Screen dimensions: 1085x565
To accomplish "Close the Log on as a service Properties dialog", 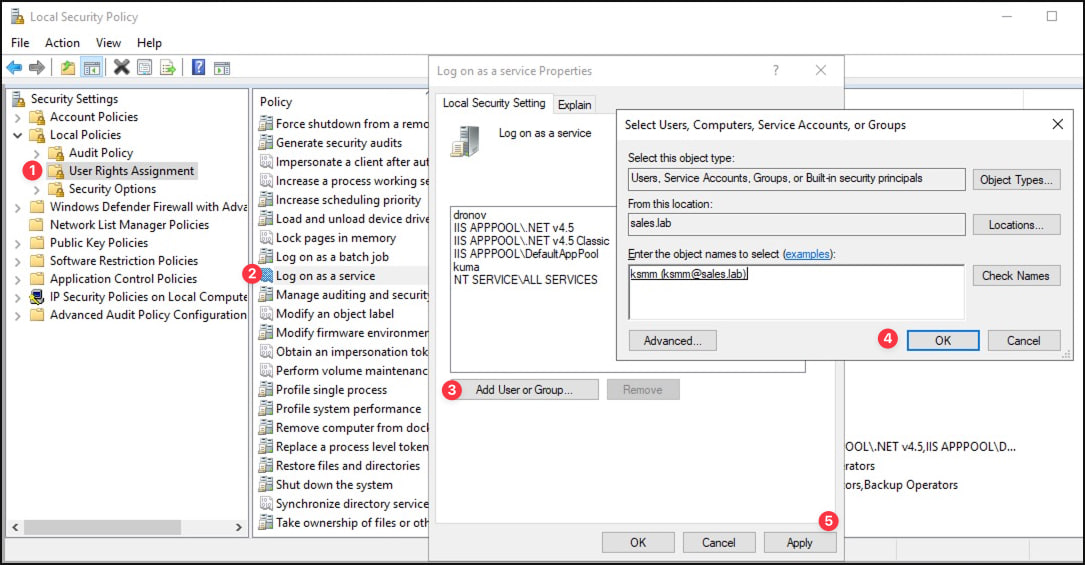I will 821,71.
